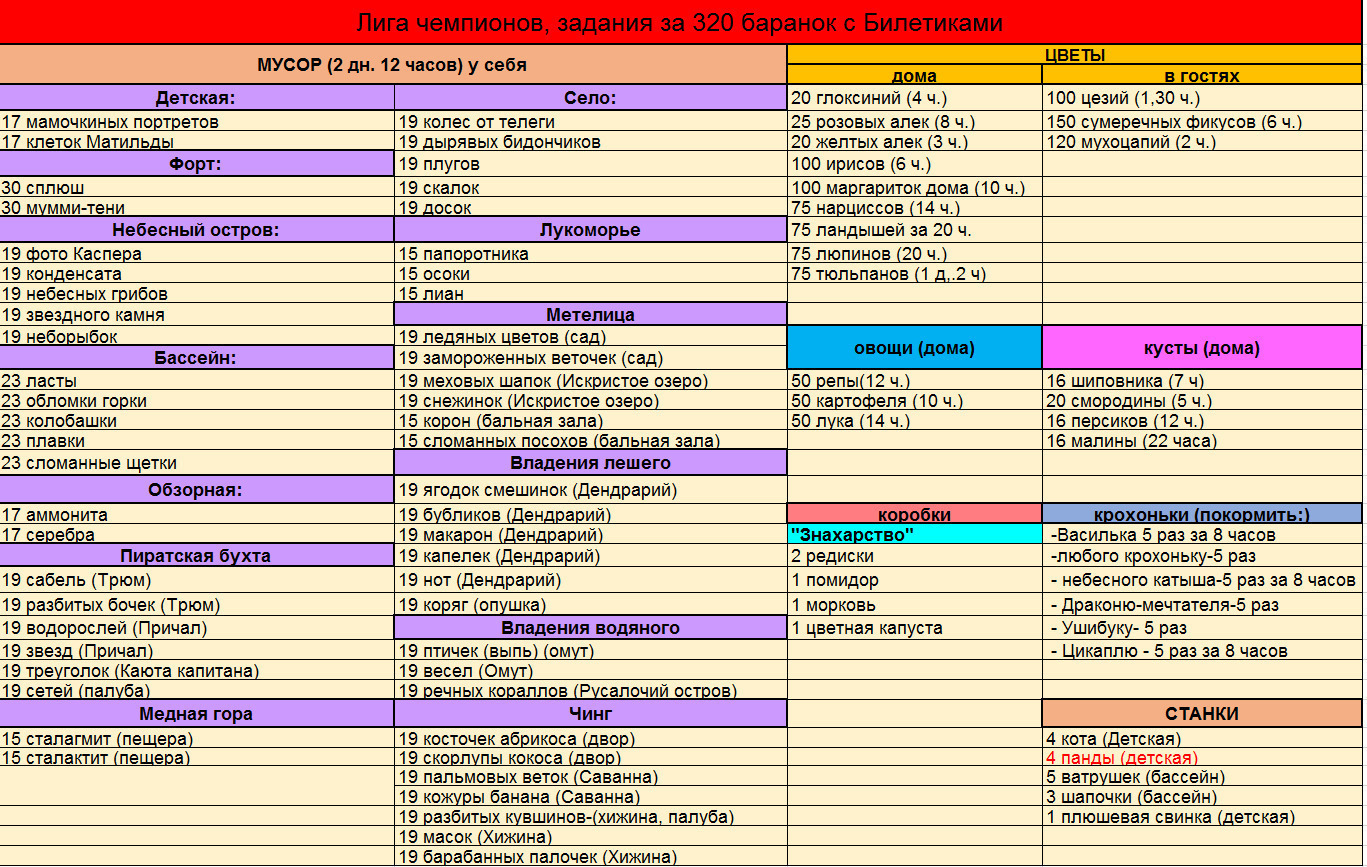This screenshot has height=867, width=1367.
Task: Click cell "75 тюльпанов (1 д,.2 ч)"
Action: 914,273
